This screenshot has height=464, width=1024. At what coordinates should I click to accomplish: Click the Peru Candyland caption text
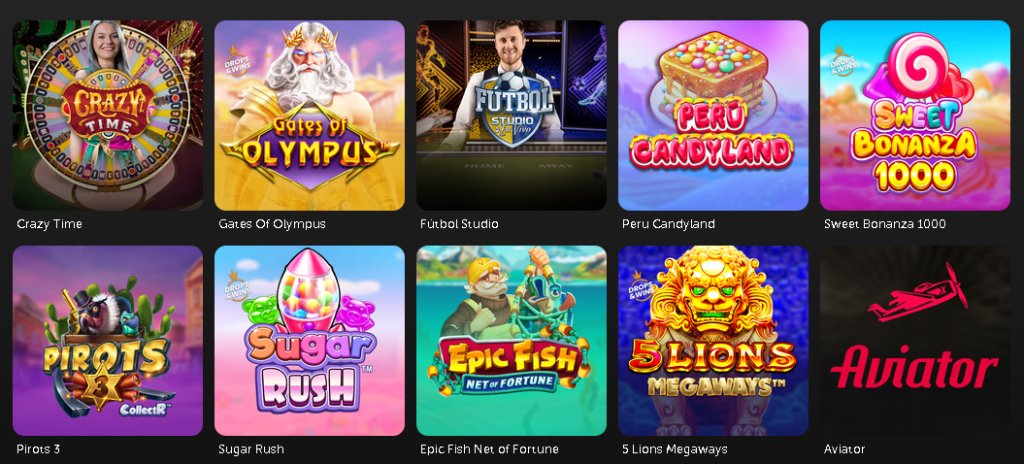pyautogui.click(x=669, y=224)
